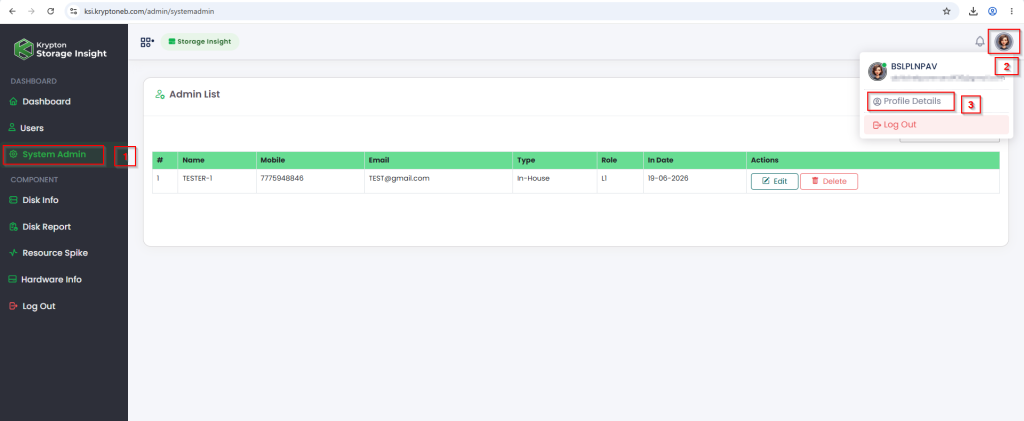
Task: Click the user avatar in top bar
Action: tap(1004, 42)
